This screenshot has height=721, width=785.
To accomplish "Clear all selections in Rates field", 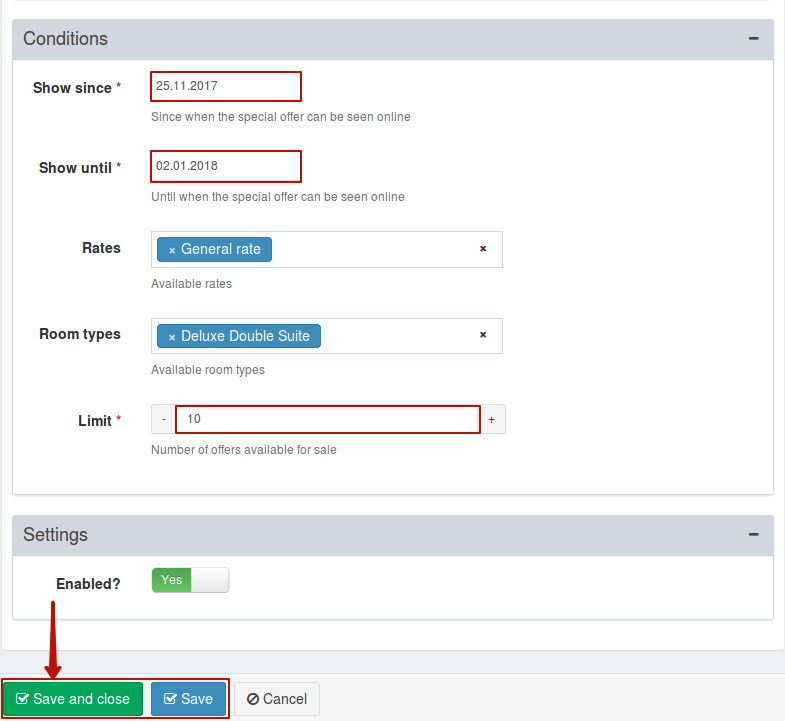I will 483,248.
